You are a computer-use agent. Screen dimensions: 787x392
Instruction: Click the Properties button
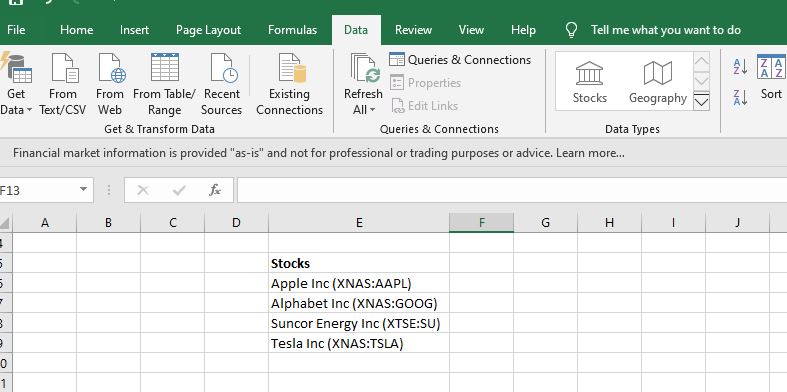tap(425, 83)
